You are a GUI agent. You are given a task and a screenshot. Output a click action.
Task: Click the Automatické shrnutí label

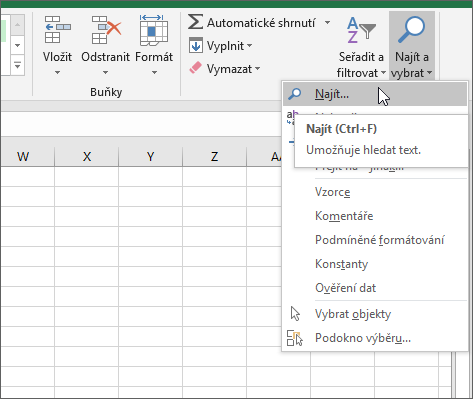[x=261, y=23]
